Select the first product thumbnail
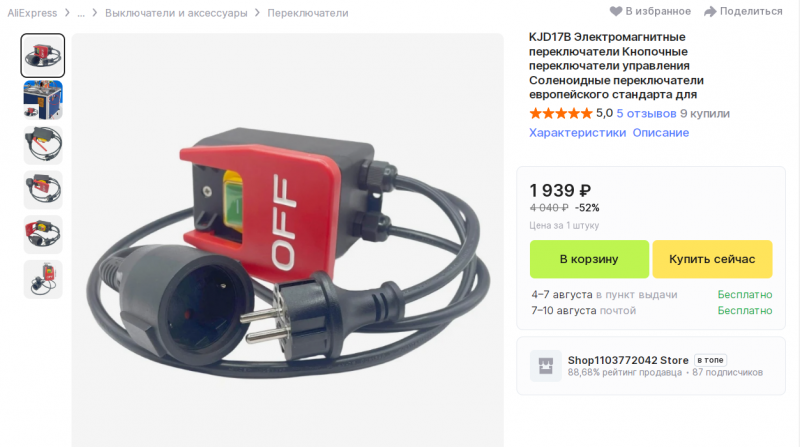Viewport: 800px width, 447px height. (x=43, y=56)
